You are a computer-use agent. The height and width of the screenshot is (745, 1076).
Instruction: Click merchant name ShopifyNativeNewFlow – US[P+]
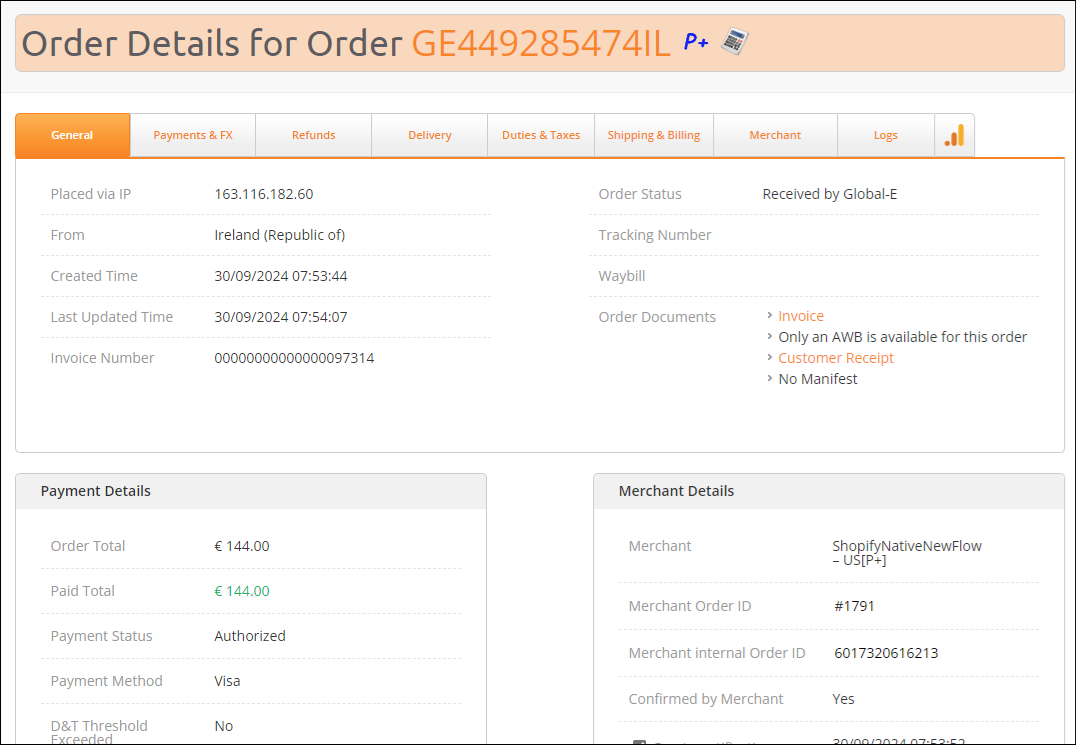(907, 553)
